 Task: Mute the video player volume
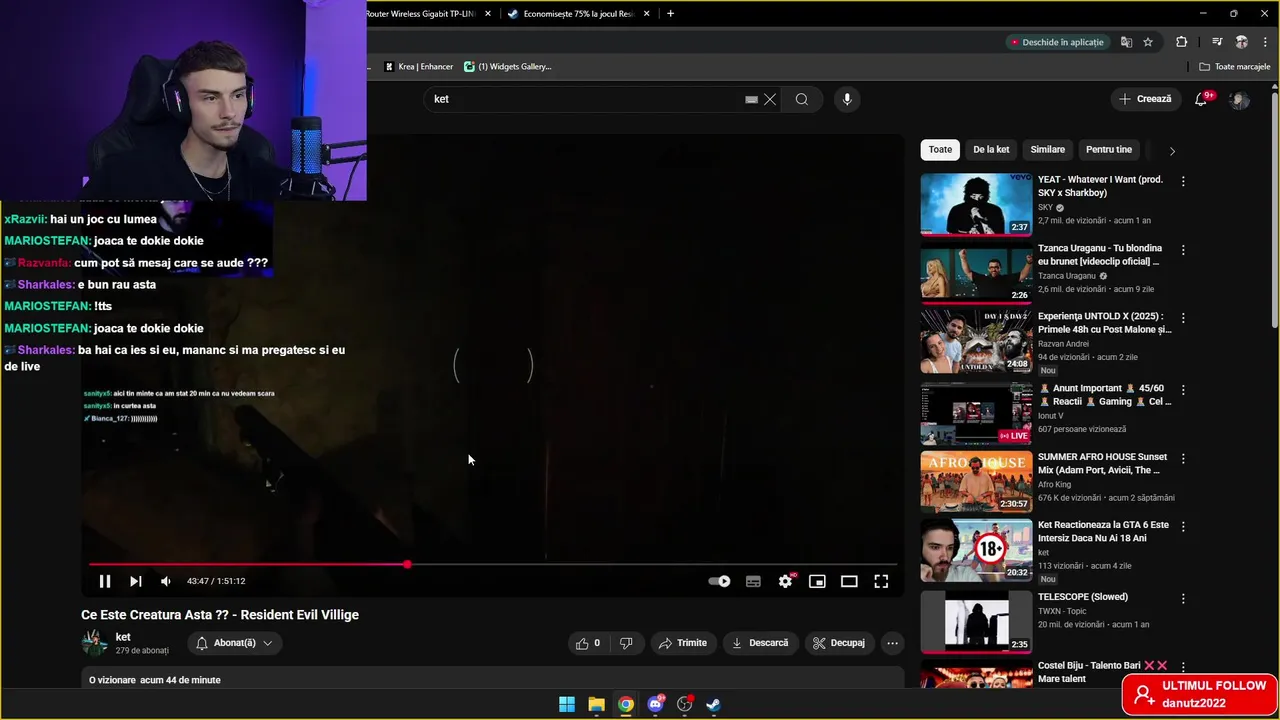[x=166, y=581]
